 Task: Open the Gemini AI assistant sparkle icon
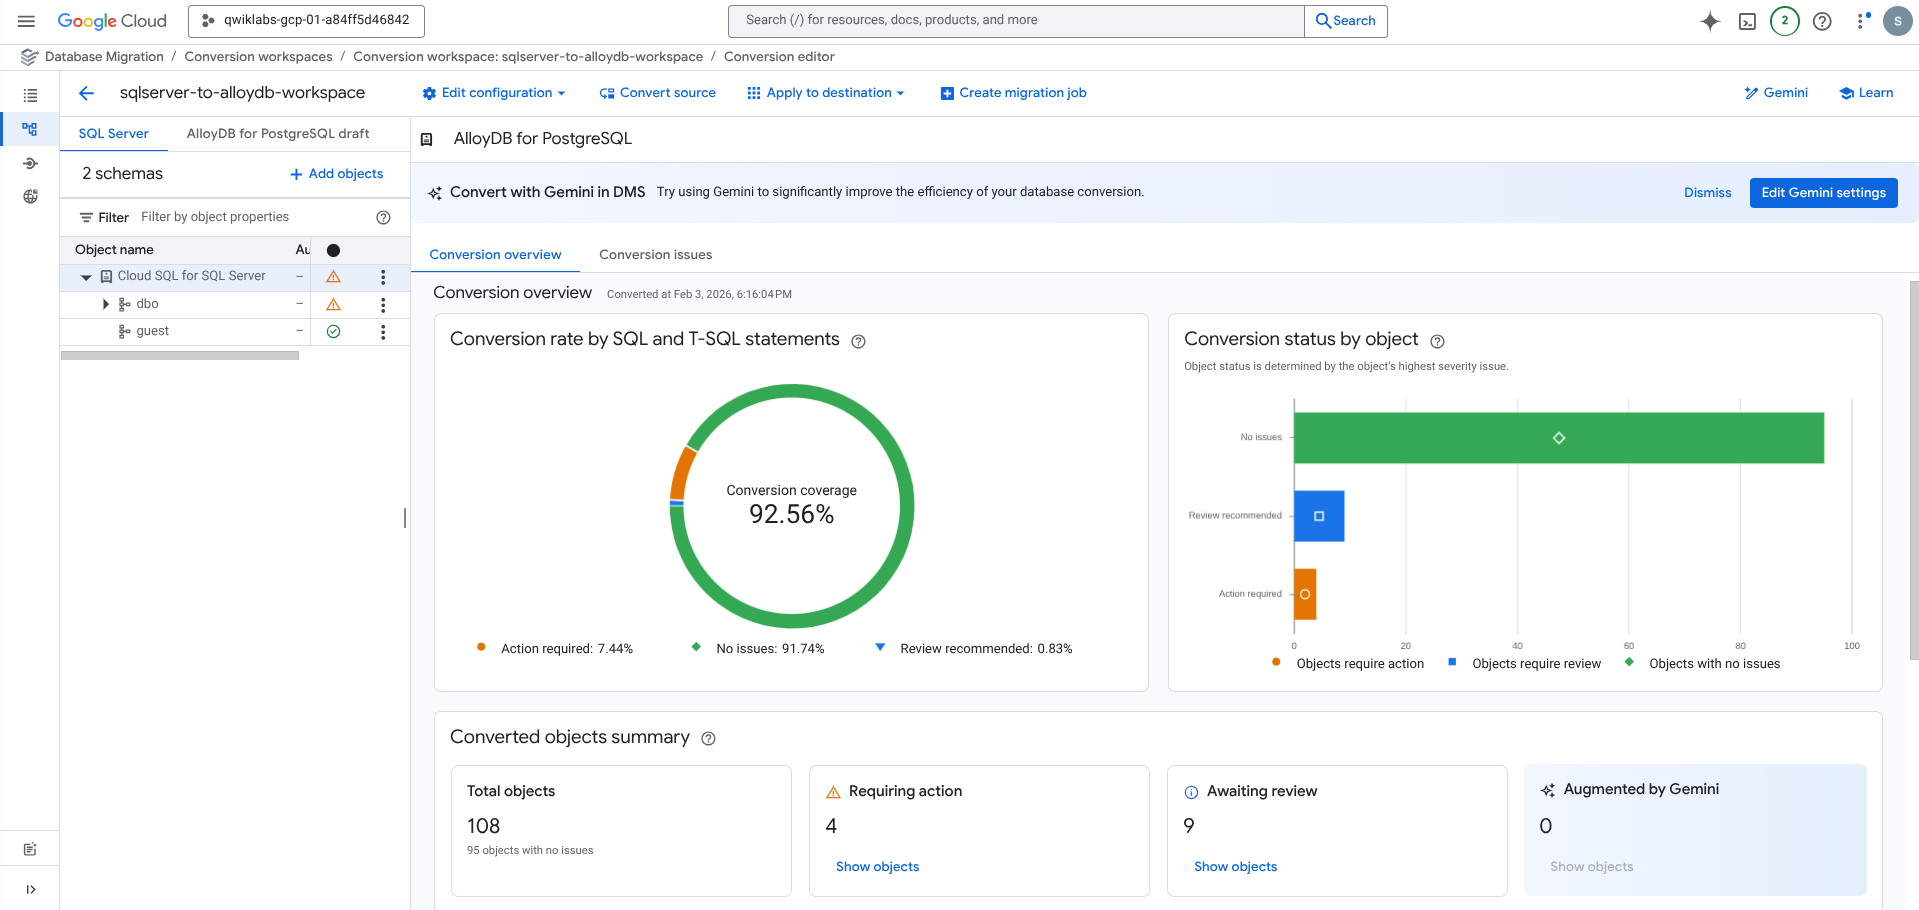click(x=1710, y=21)
